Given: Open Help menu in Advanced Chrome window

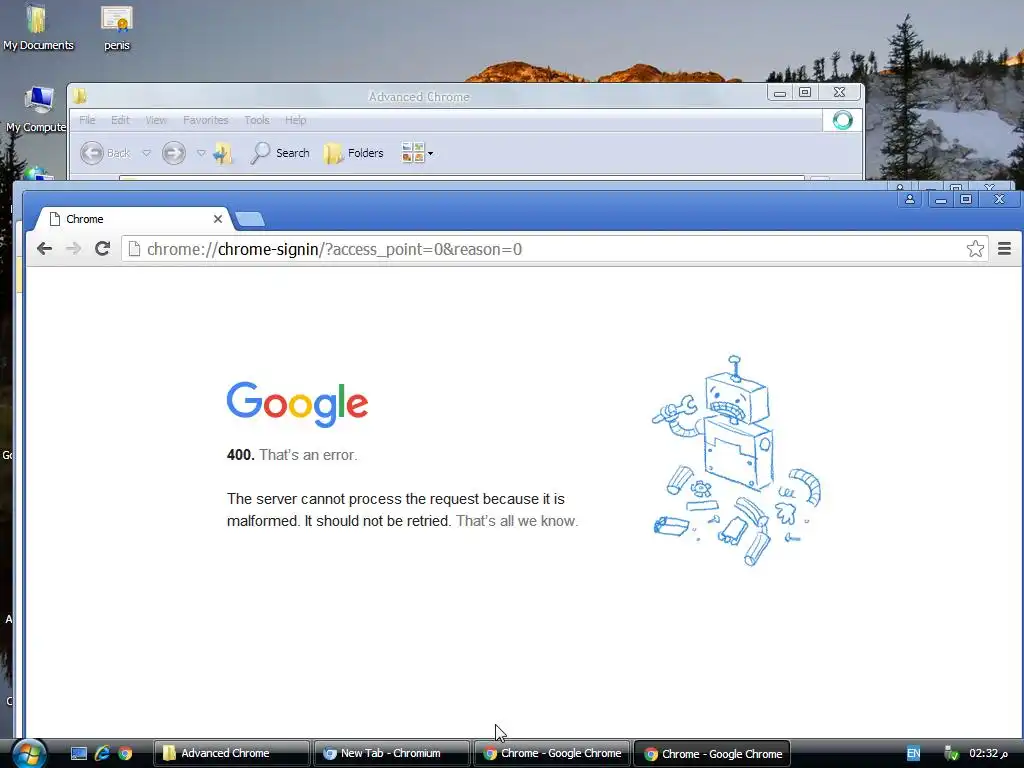Looking at the screenshot, I should [295, 120].
